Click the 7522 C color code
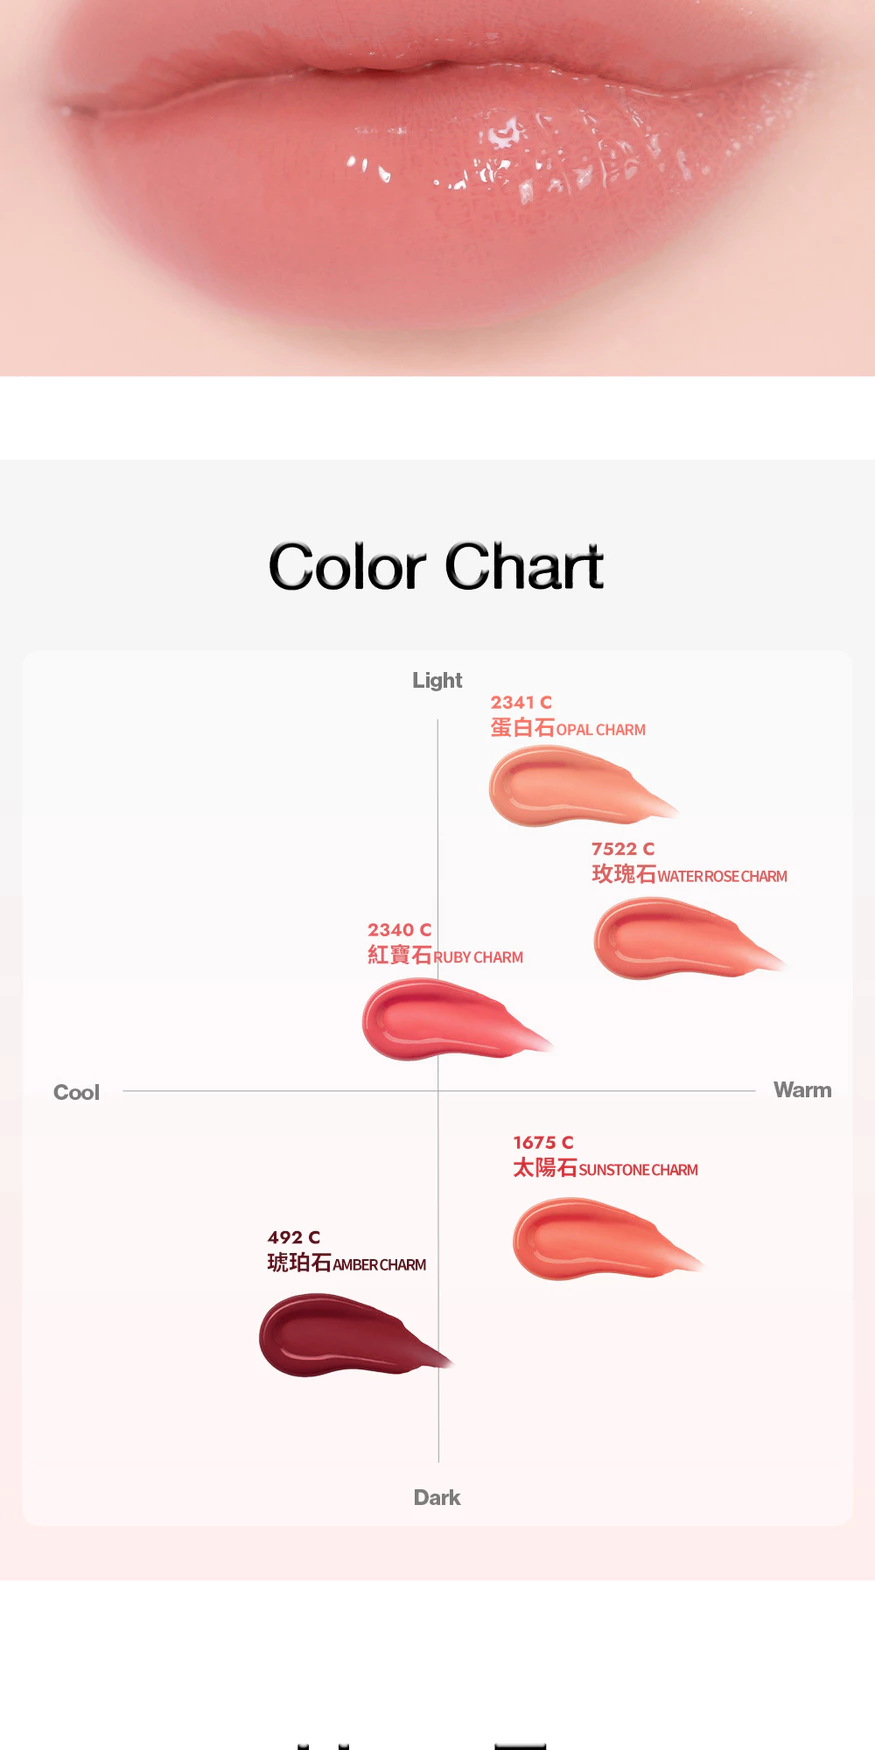This screenshot has height=1750, width=875. point(623,849)
